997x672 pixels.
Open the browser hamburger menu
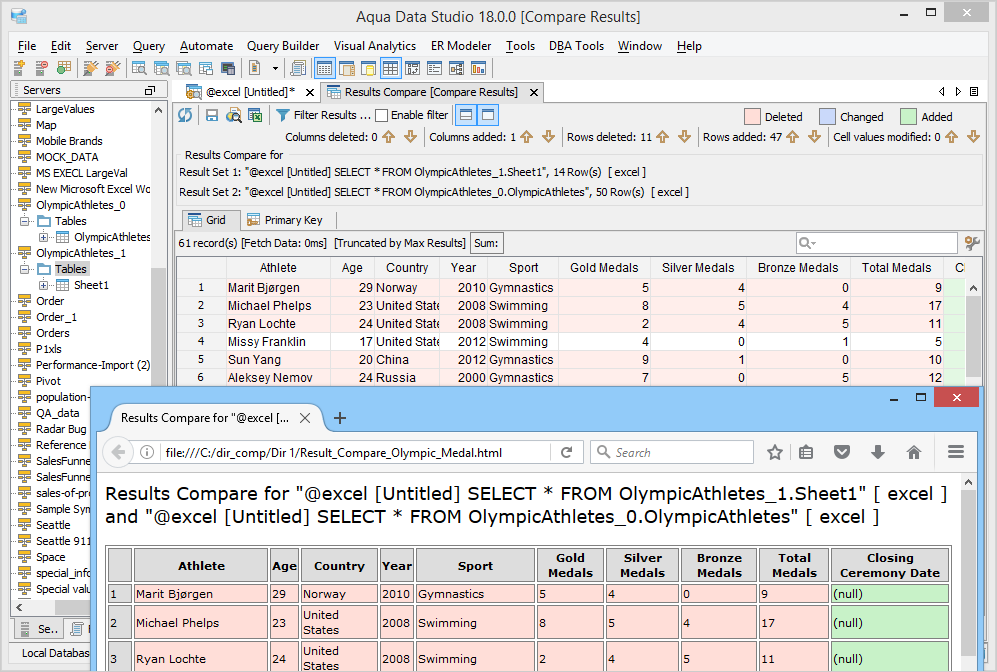[x=955, y=452]
